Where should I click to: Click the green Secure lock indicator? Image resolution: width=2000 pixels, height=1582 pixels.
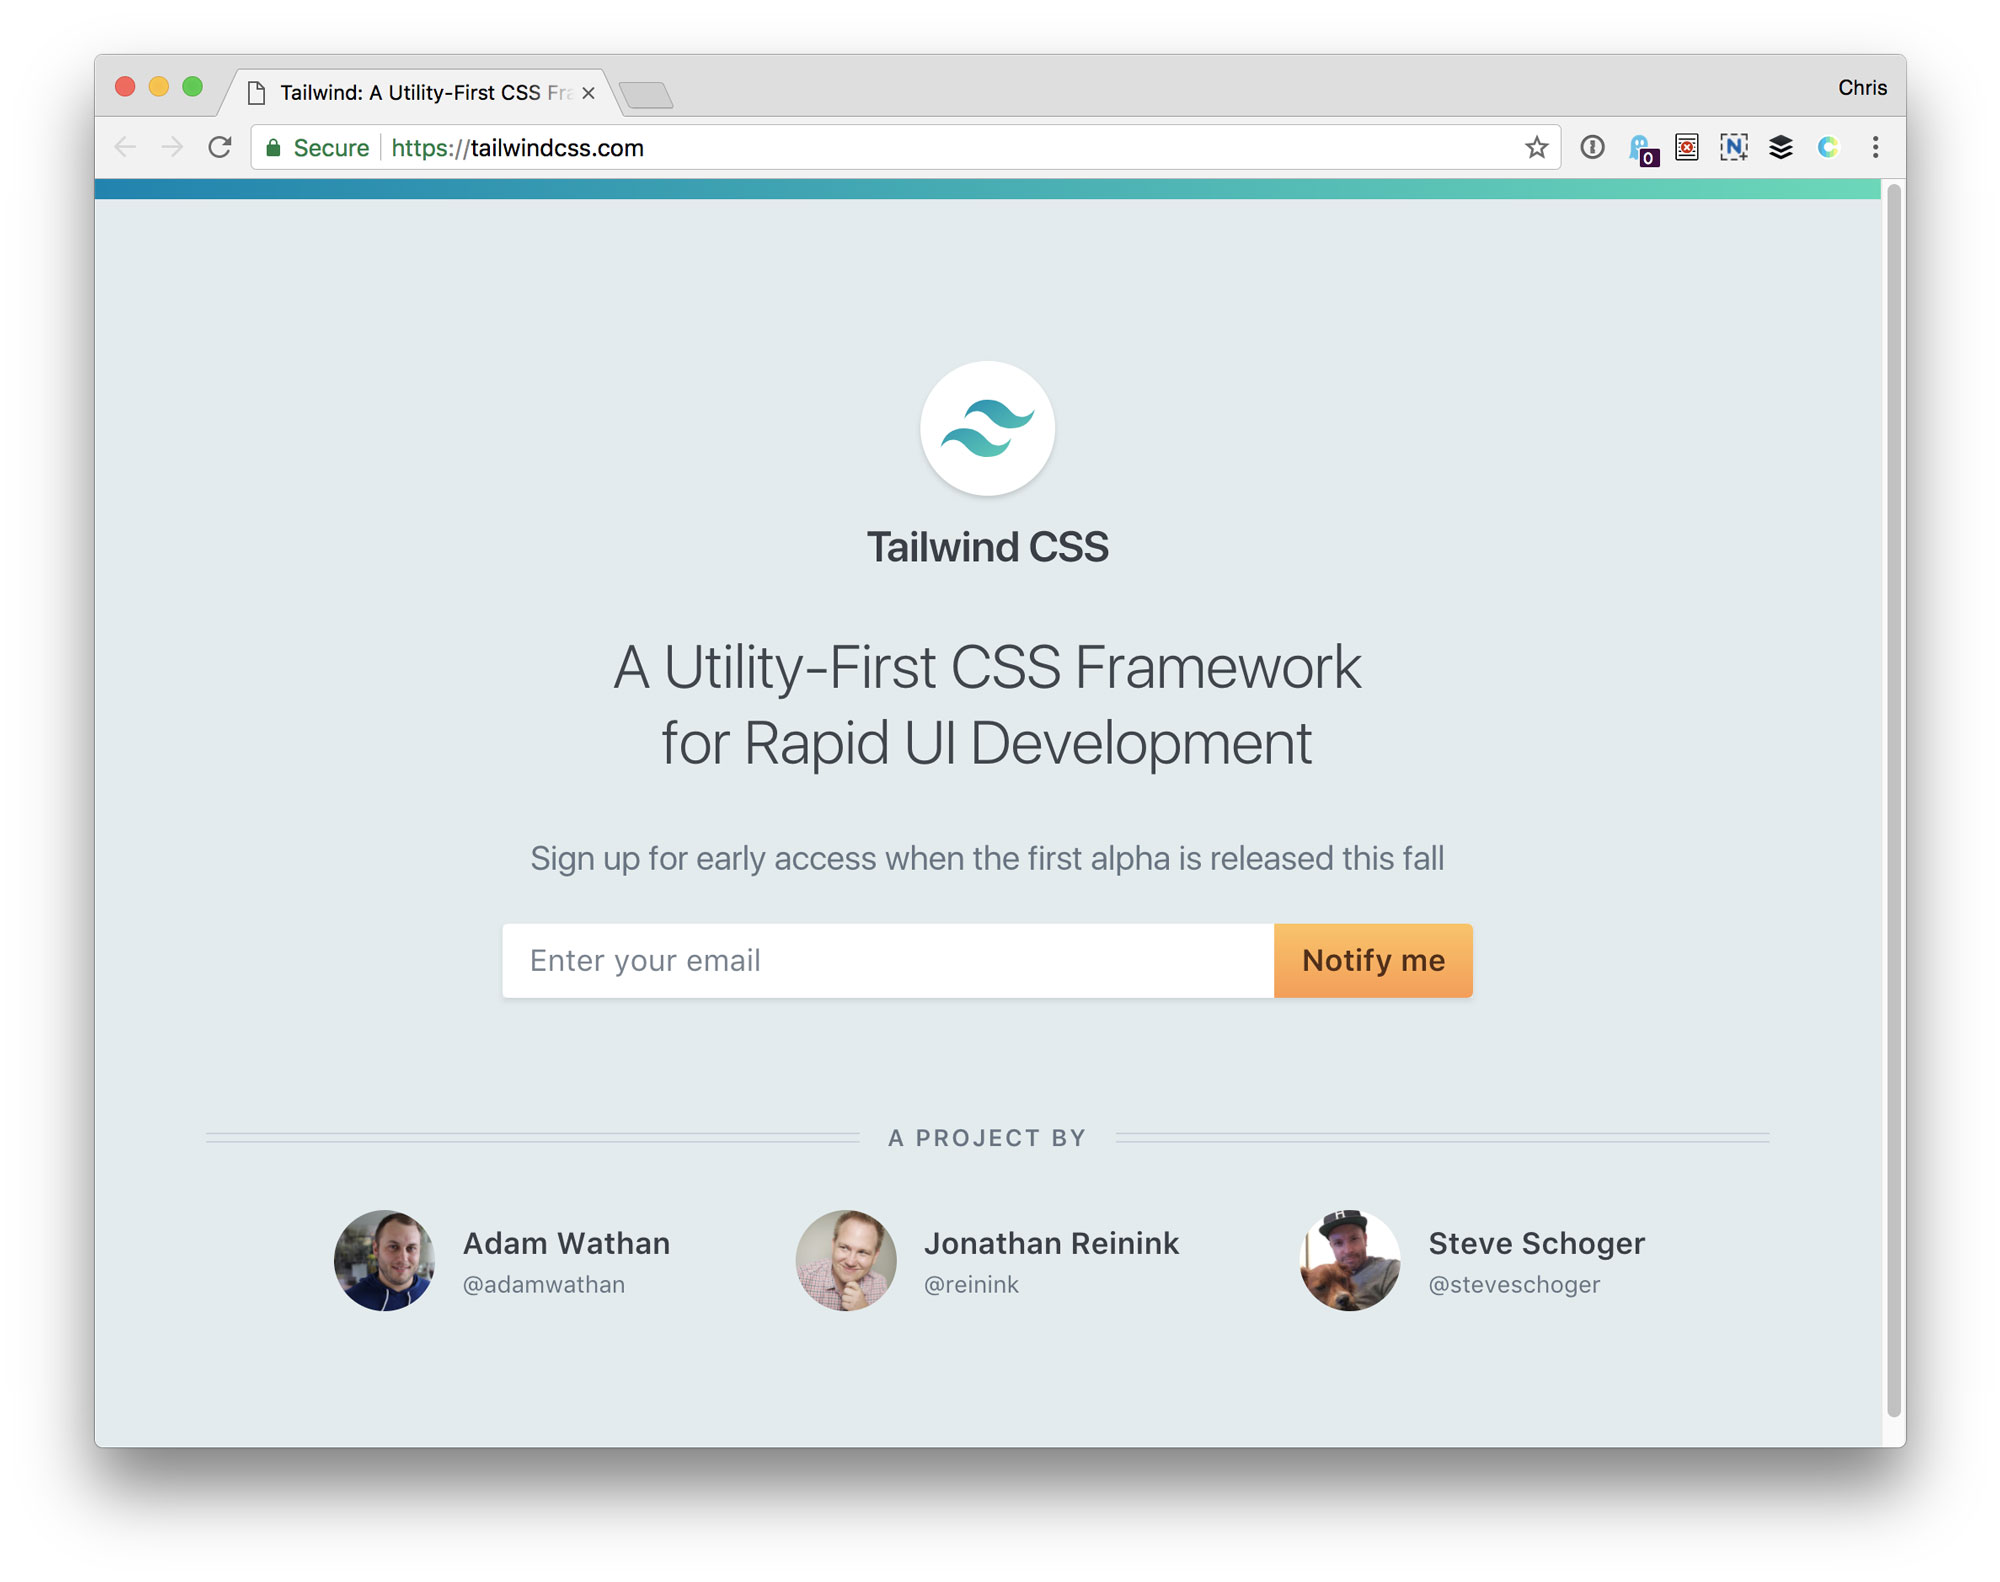[317, 148]
